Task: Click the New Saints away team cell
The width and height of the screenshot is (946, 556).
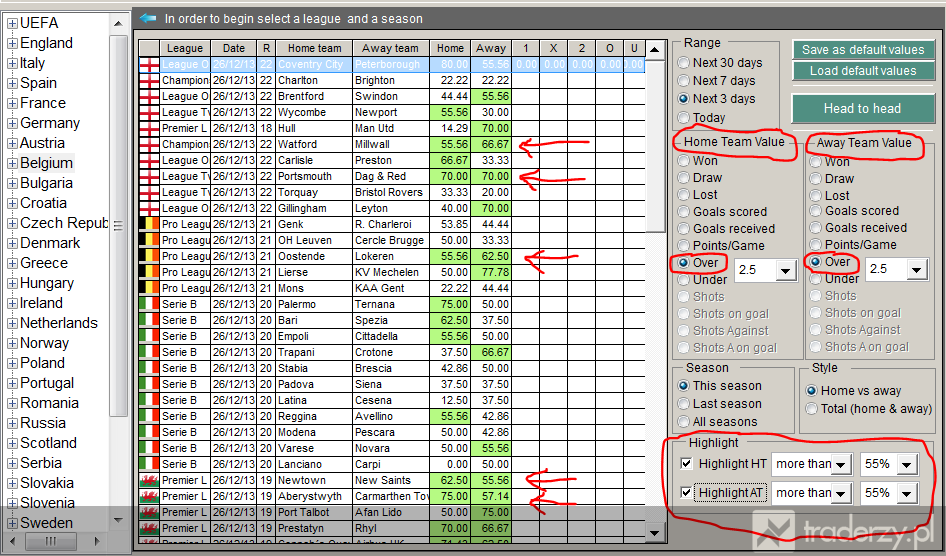Action: [x=391, y=480]
